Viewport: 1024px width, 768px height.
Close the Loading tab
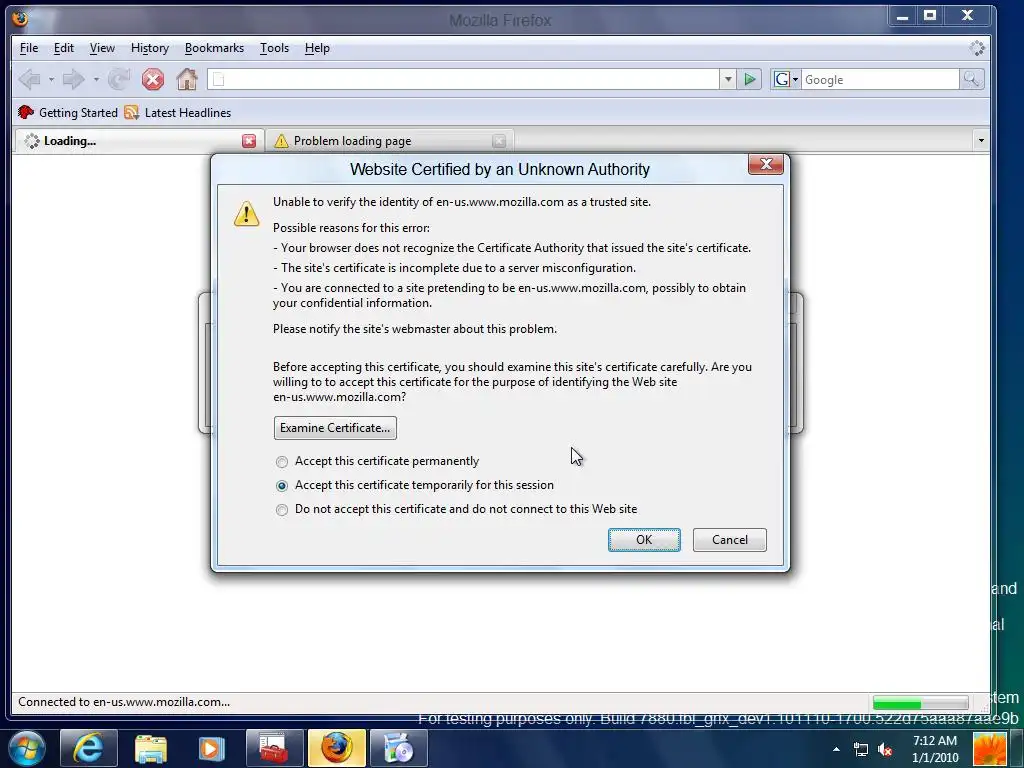[249, 141]
